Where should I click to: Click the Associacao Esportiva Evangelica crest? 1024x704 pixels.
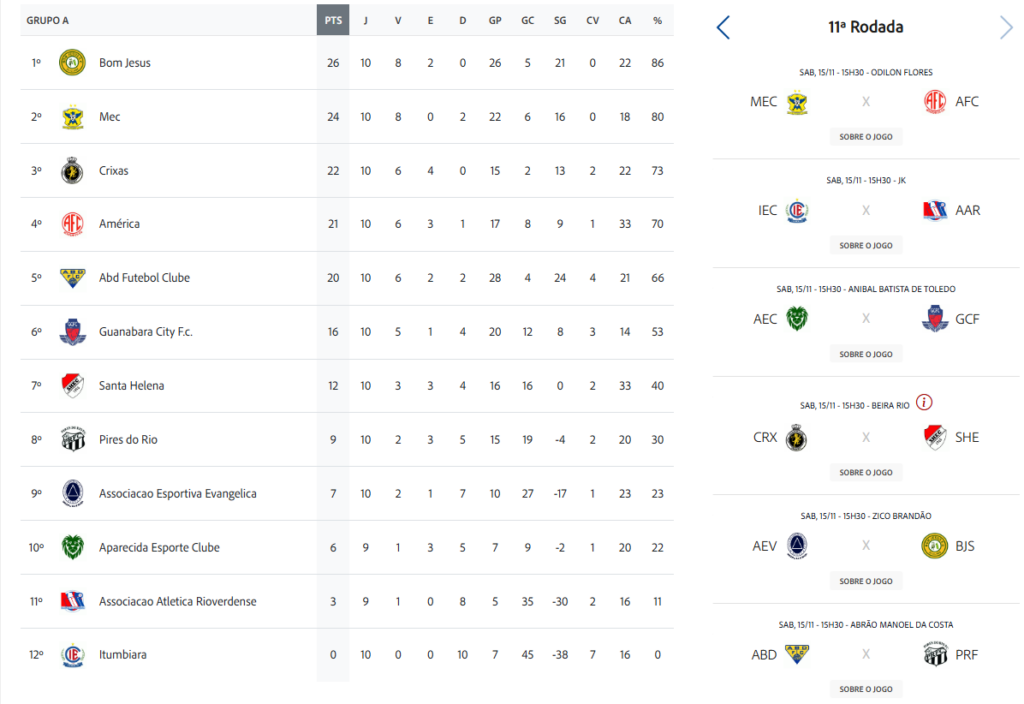pos(72,494)
